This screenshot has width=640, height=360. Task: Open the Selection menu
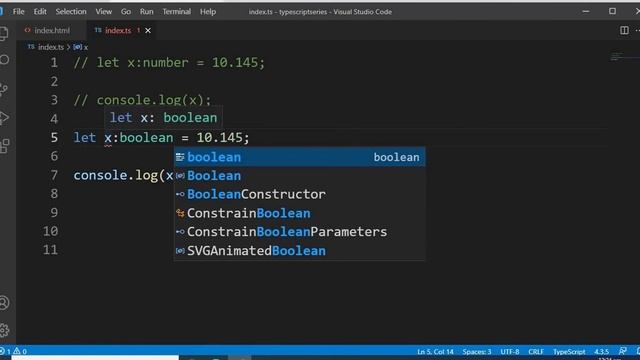71,12
